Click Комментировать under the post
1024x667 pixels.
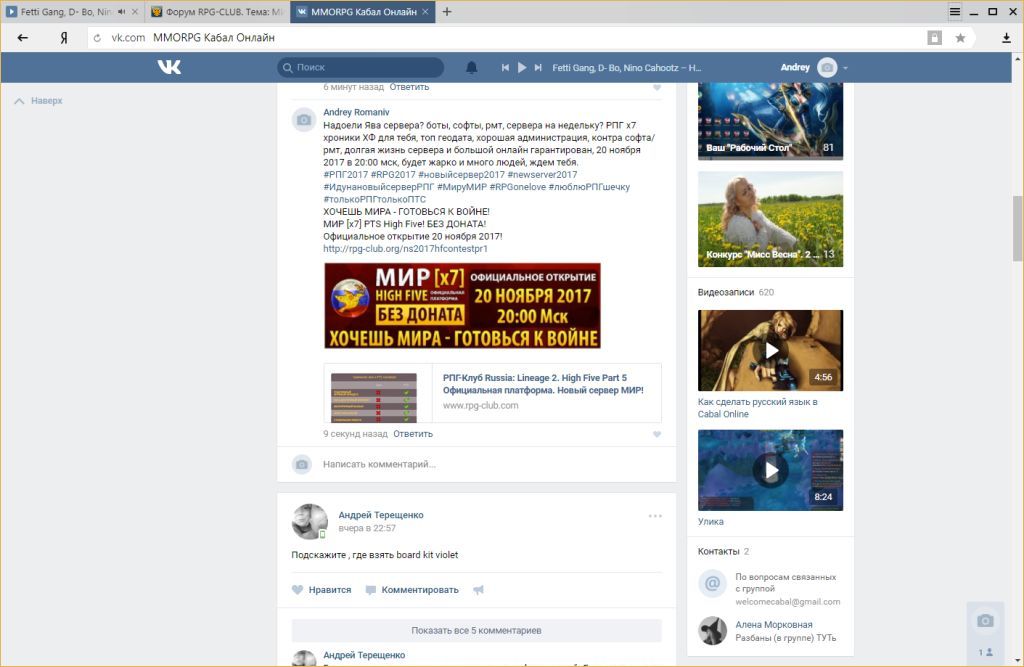coord(412,590)
